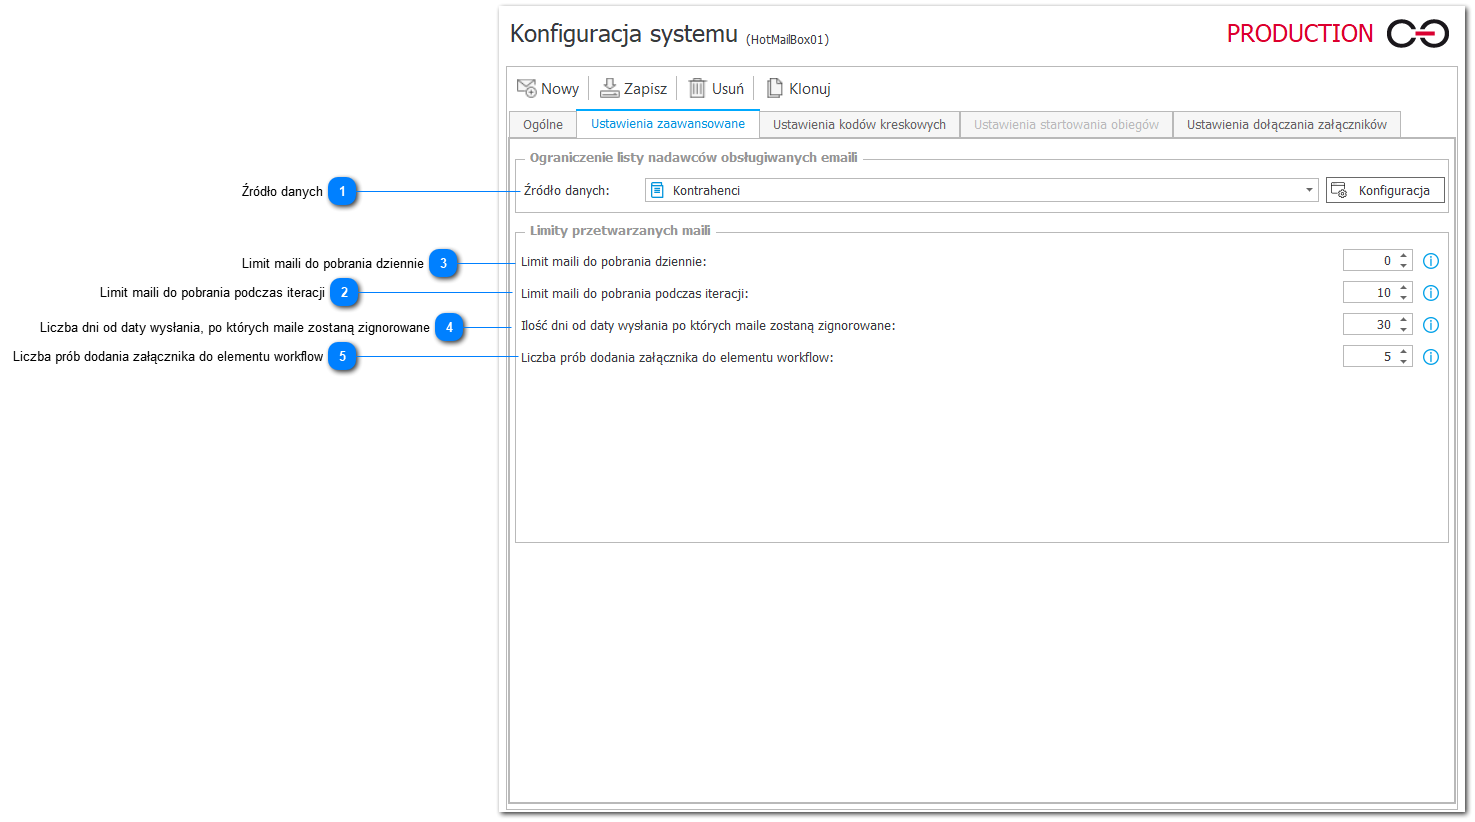Click the Konfiguracja systemu title
The image size is (1475, 822).
point(624,34)
